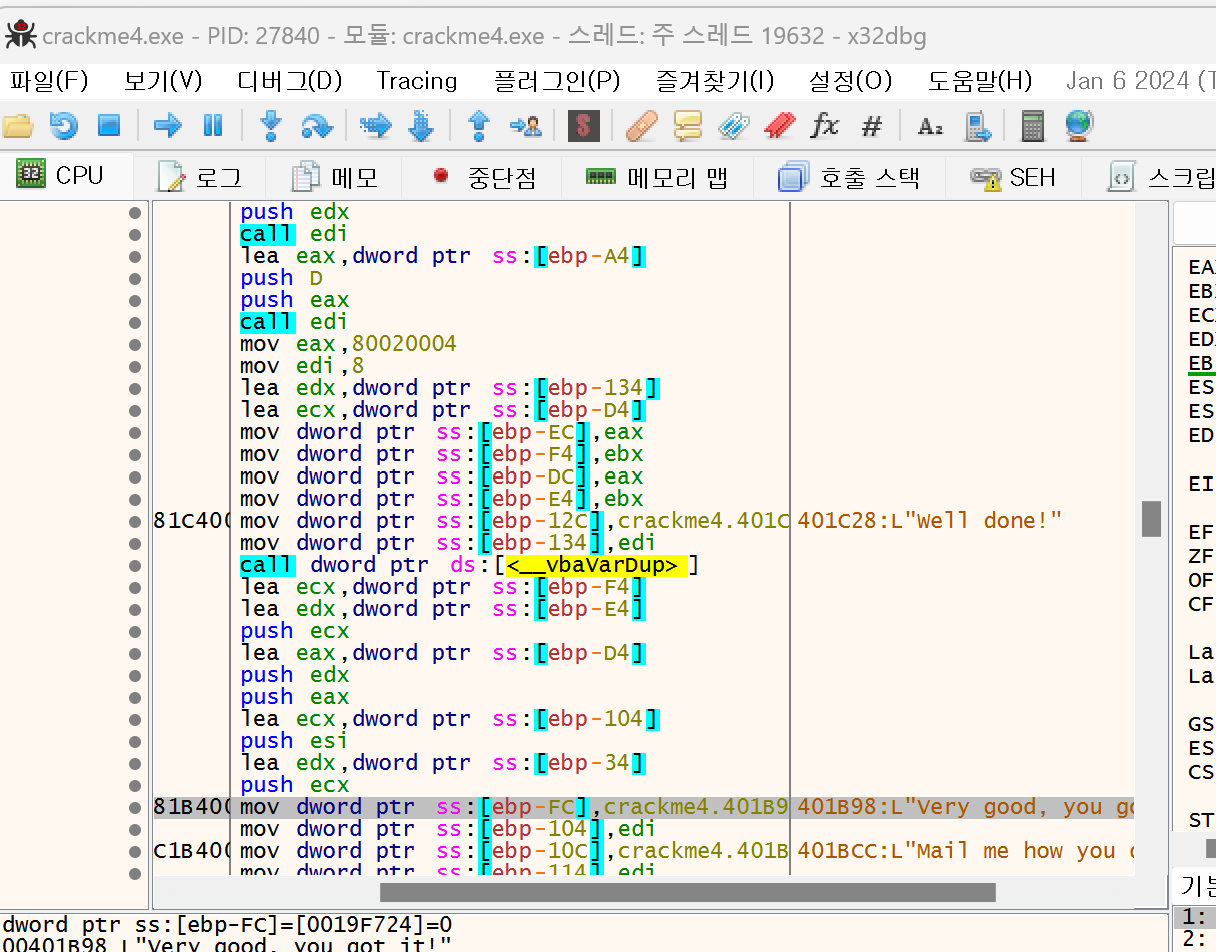Pause execution of the debuggee
The height and width of the screenshot is (952, 1216).
tap(213, 126)
